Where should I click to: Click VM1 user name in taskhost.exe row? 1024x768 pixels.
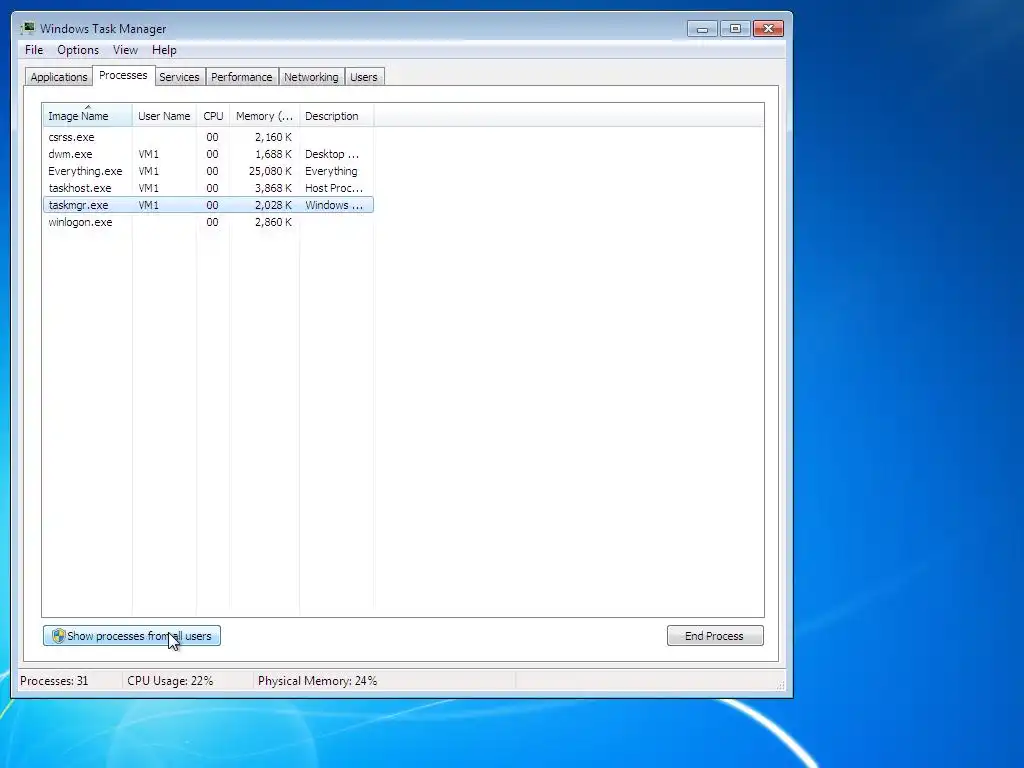[x=148, y=188]
